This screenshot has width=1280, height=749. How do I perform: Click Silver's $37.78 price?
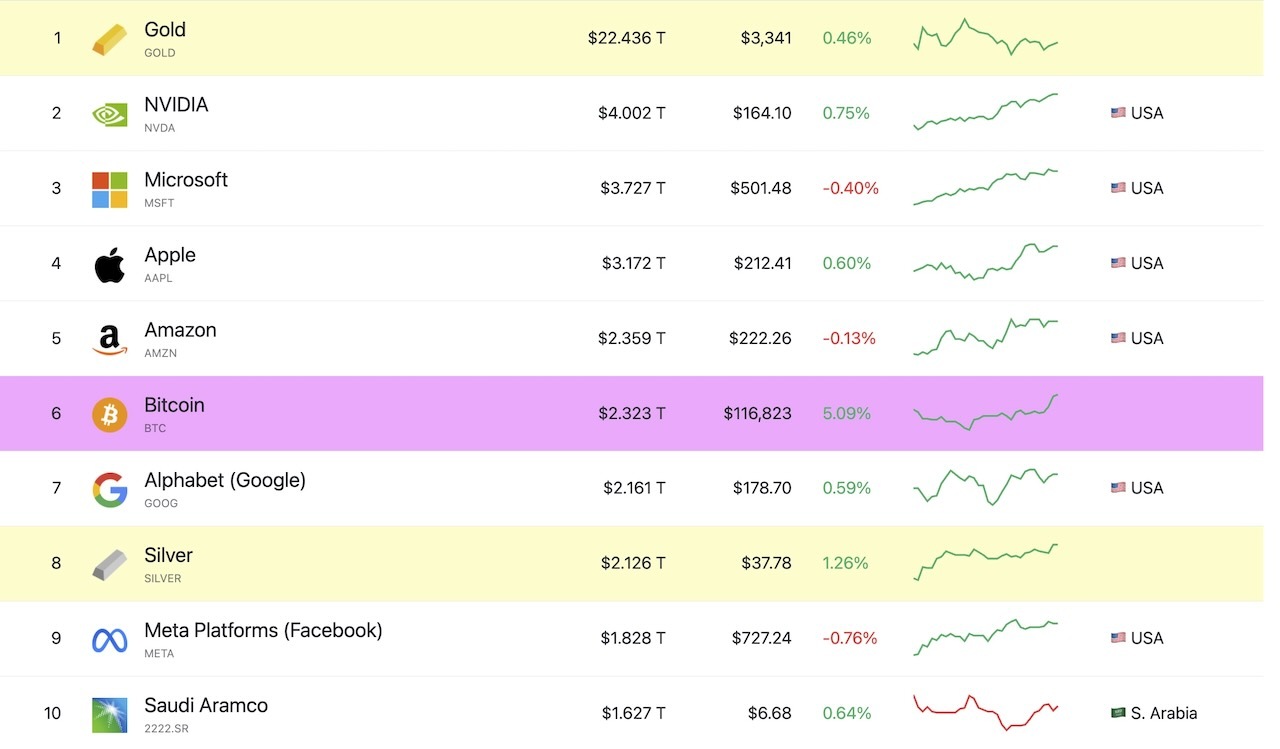(767, 563)
